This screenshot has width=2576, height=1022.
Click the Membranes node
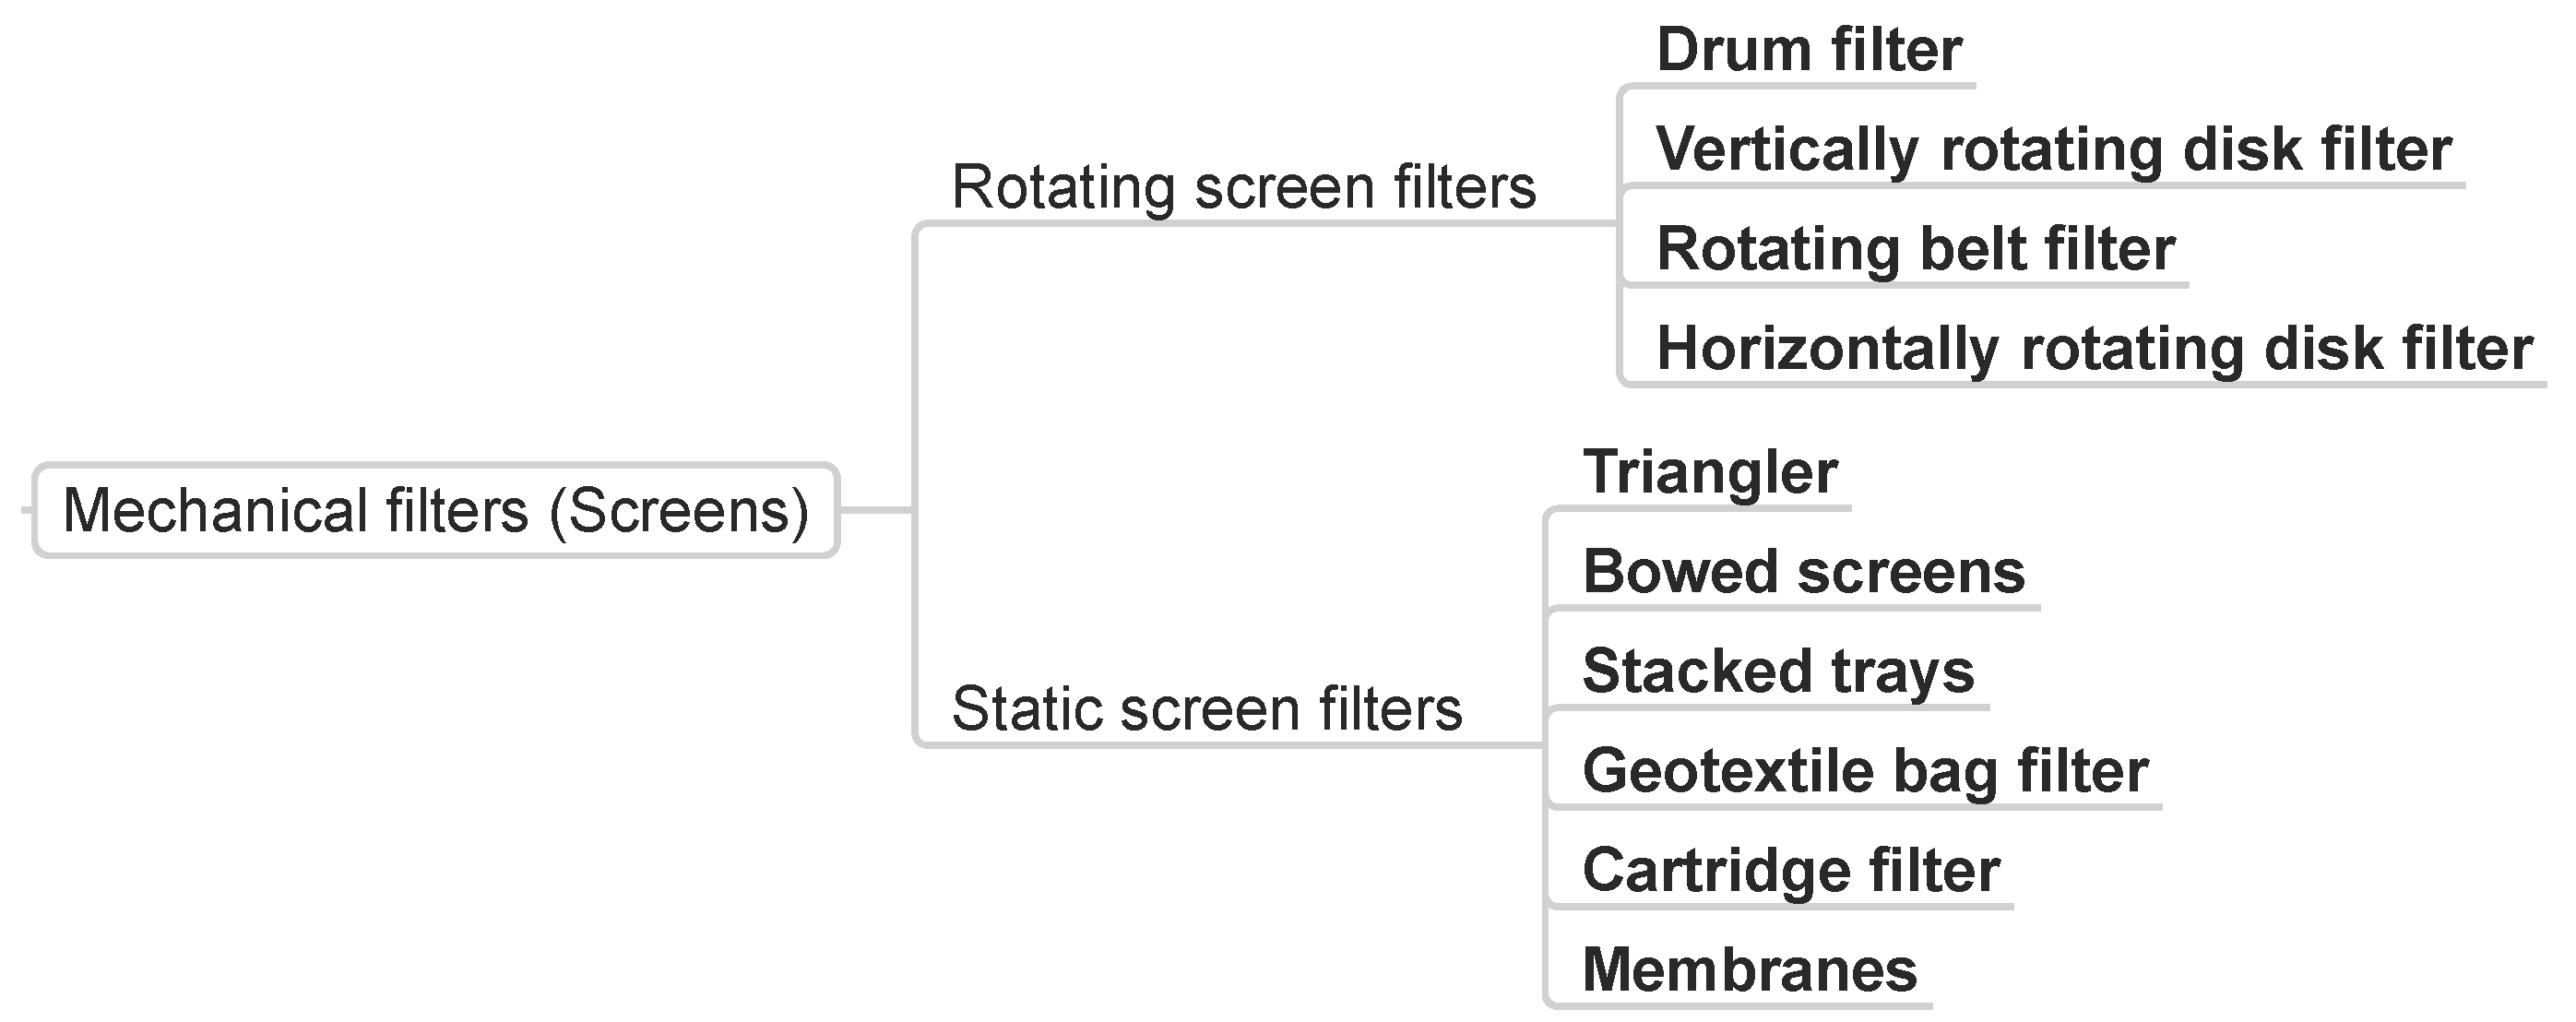(1749, 970)
